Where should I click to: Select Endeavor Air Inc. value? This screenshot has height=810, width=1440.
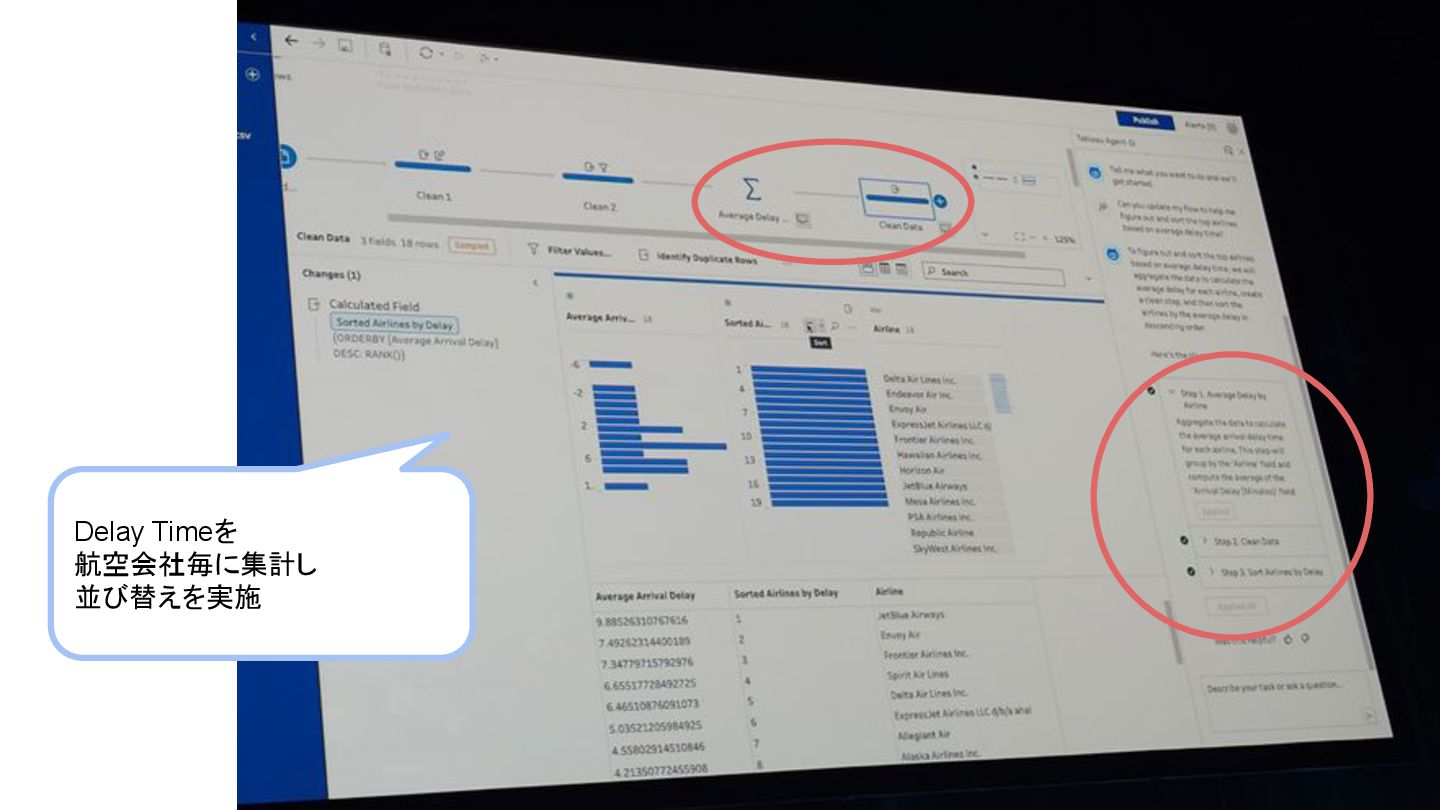pyautogui.click(x=919, y=394)
